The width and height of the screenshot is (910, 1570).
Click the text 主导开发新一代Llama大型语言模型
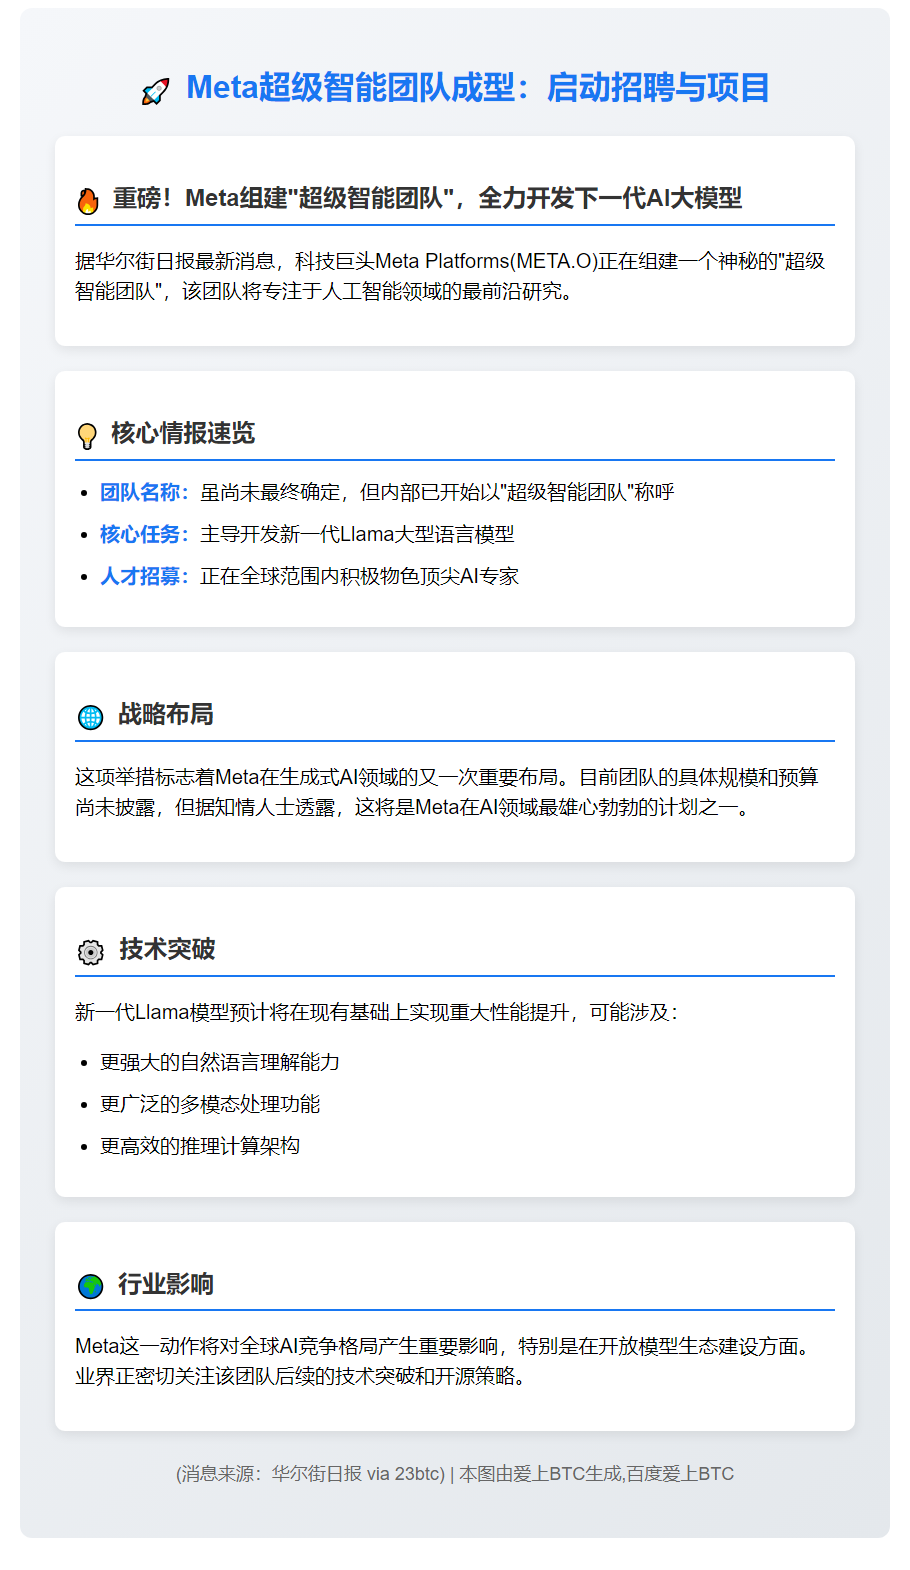tap(357, 534)
